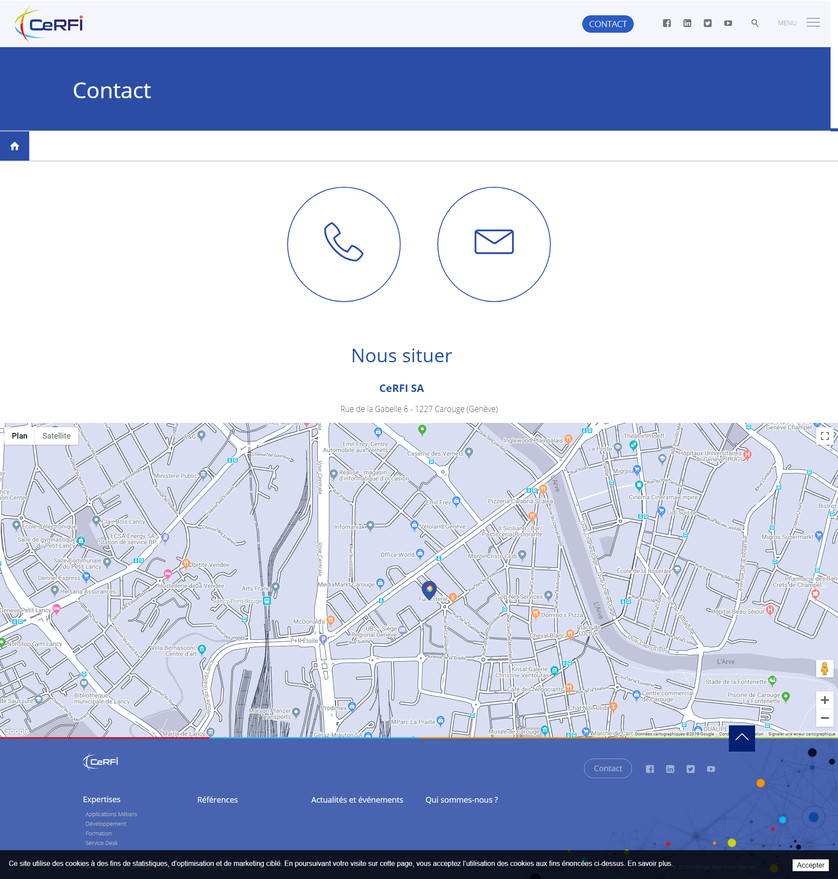Open Qui sommes-nous ? footer link

tap(461, 800)
